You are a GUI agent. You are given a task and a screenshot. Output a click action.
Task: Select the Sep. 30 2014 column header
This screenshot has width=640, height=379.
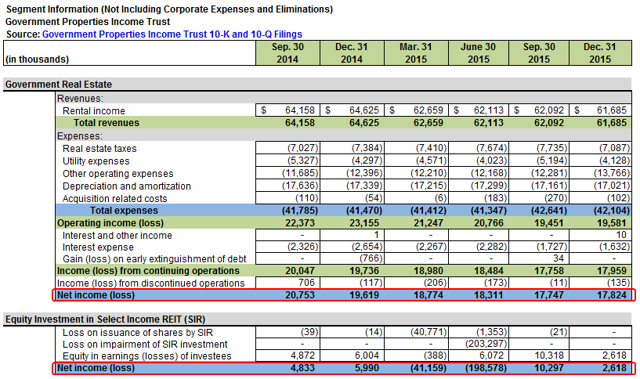(288, 53)
